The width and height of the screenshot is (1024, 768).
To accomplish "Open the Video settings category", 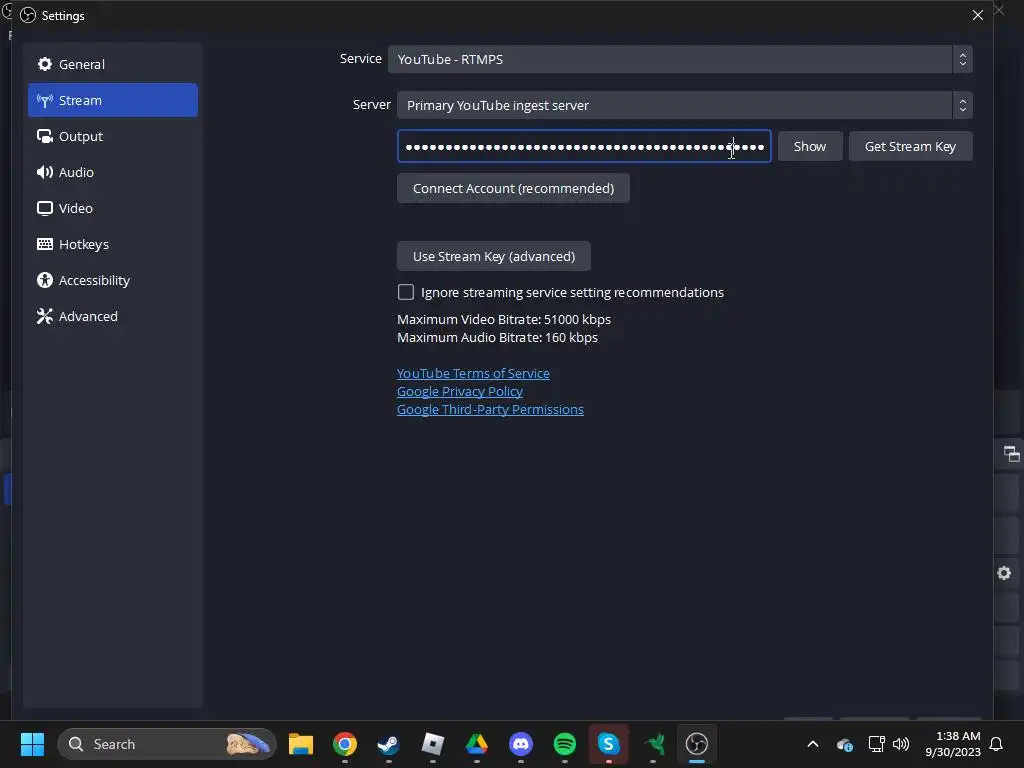I will (x=112, y=208).
